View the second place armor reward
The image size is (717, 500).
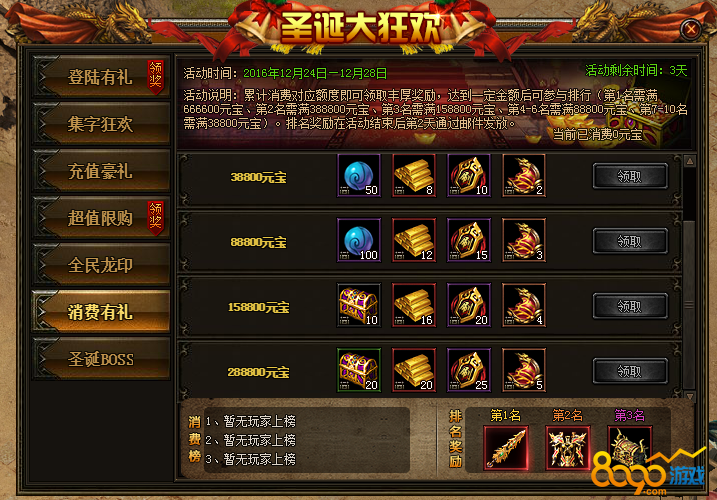[567, 448]
